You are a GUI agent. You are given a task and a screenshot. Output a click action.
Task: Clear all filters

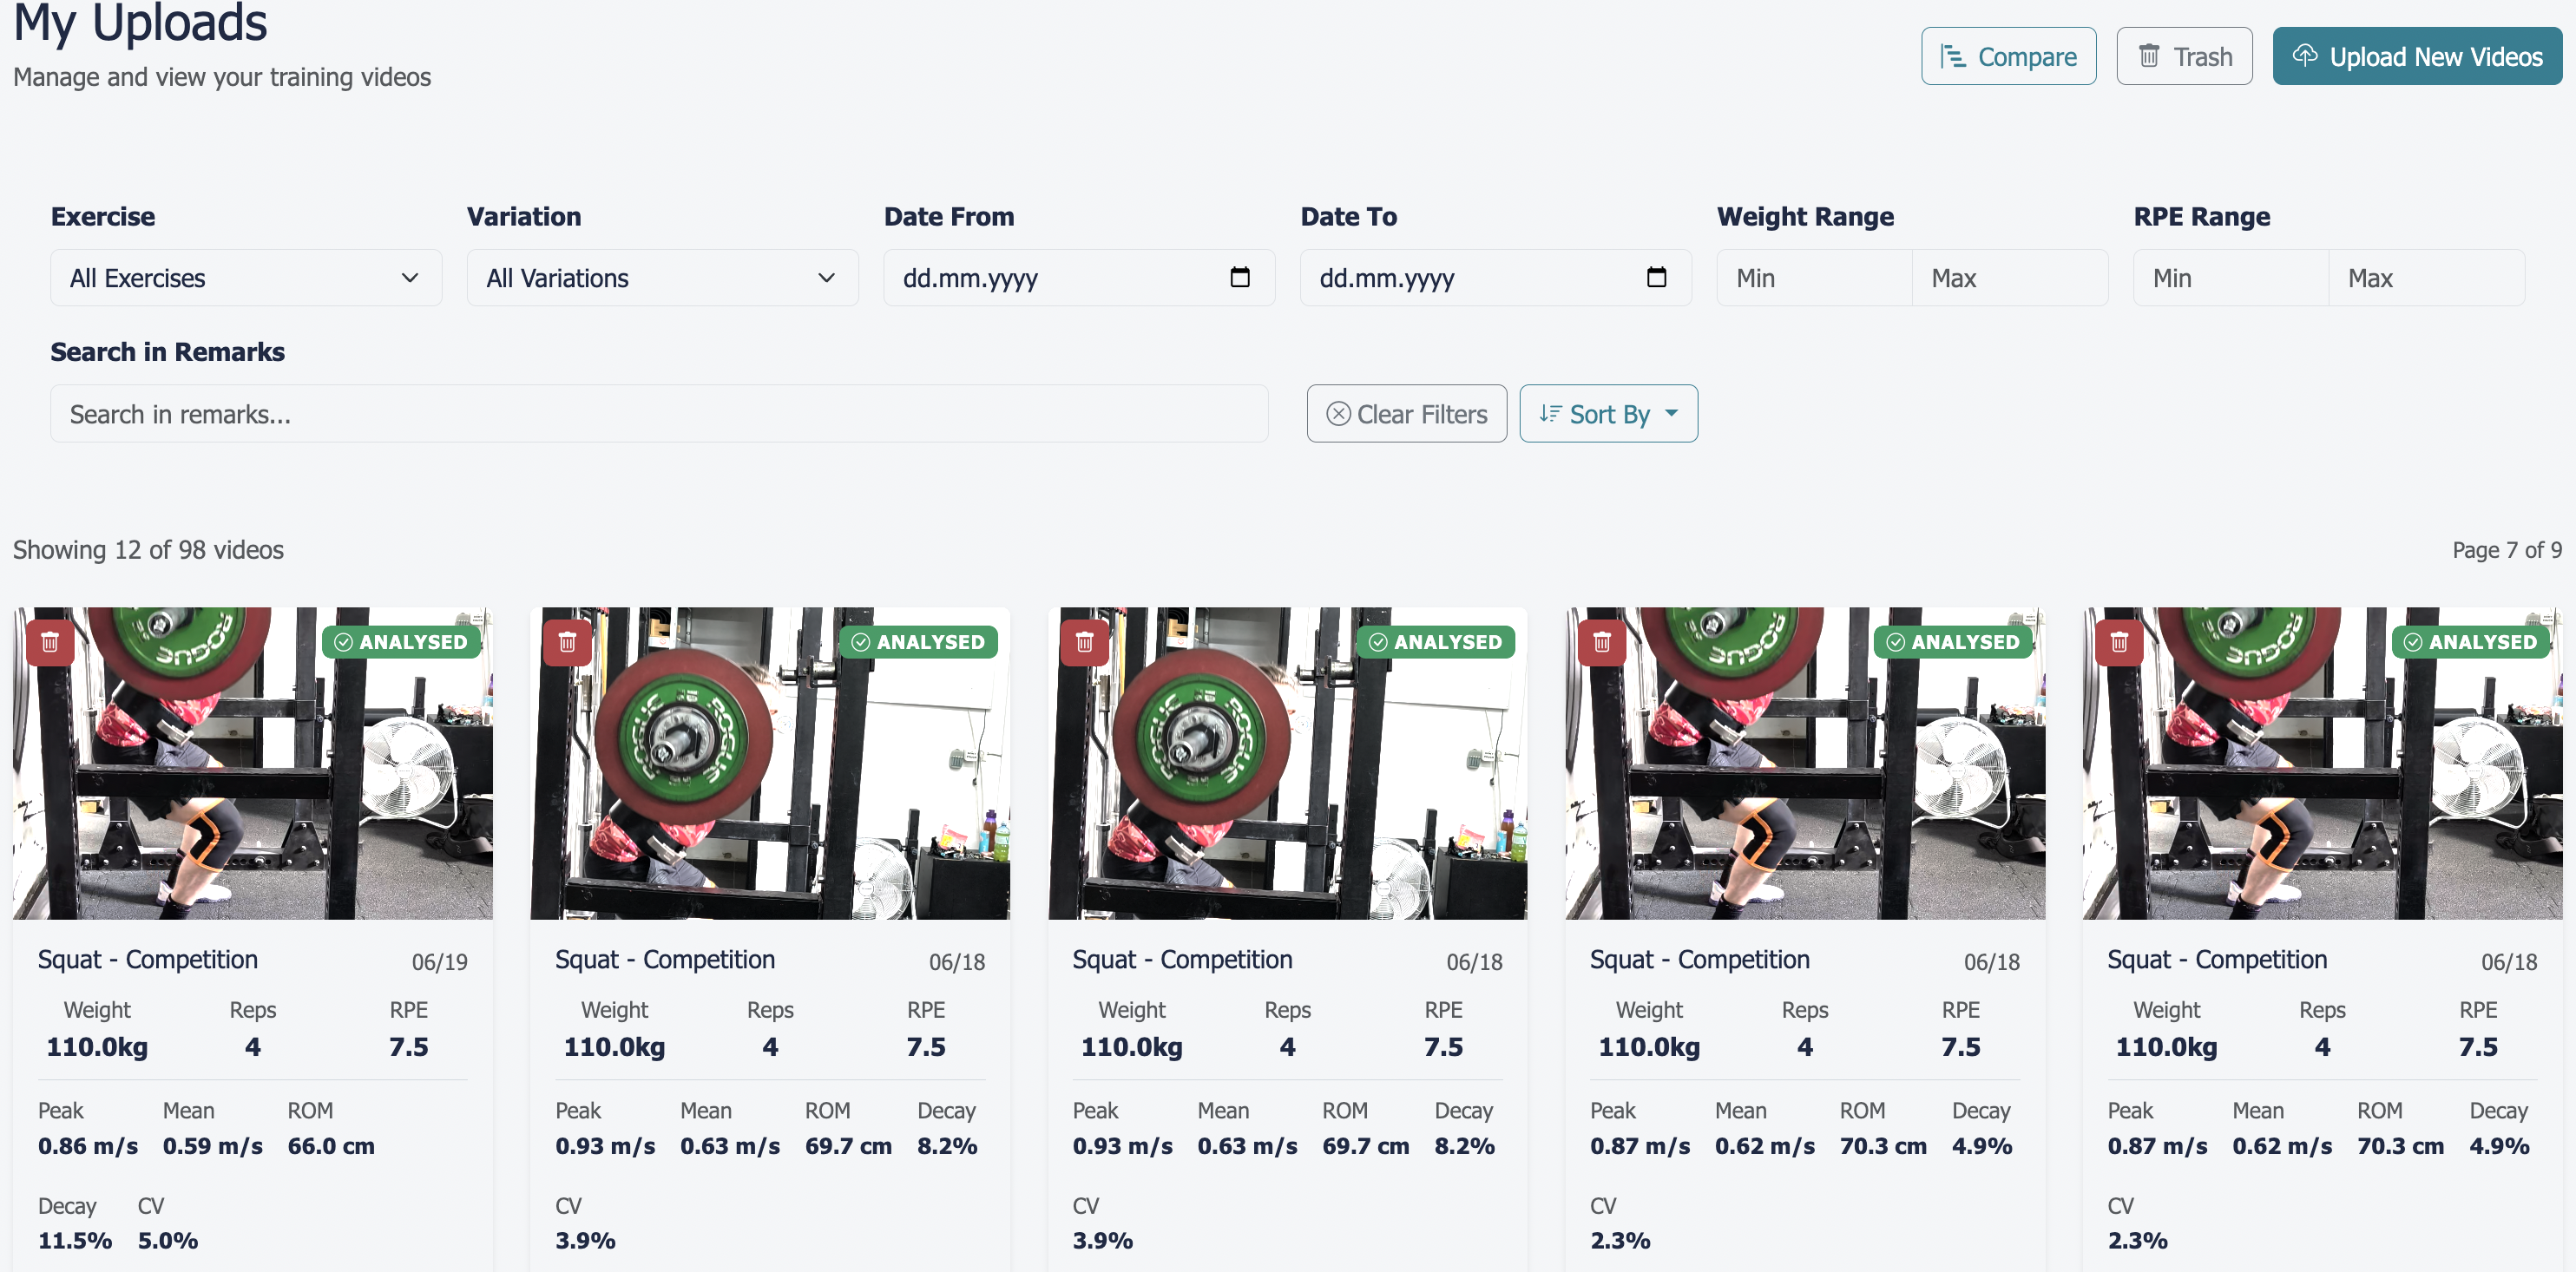click(x=1406, y=414)
